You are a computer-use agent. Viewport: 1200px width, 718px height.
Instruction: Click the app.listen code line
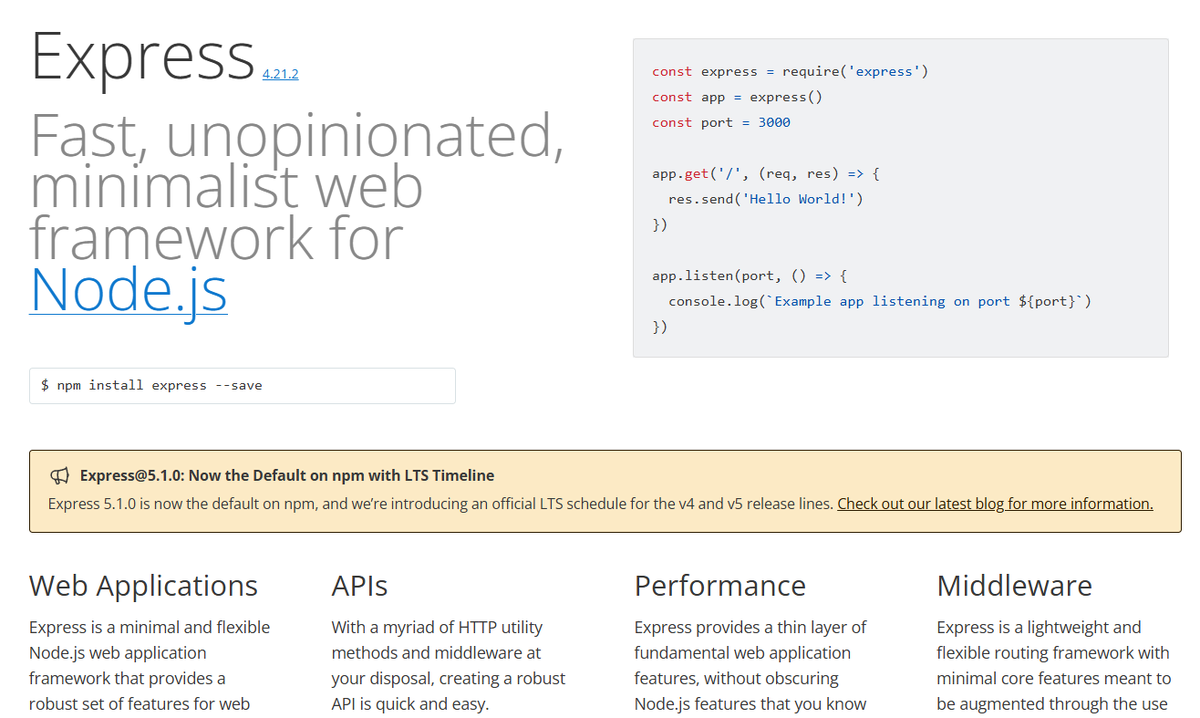coord(751,275)
